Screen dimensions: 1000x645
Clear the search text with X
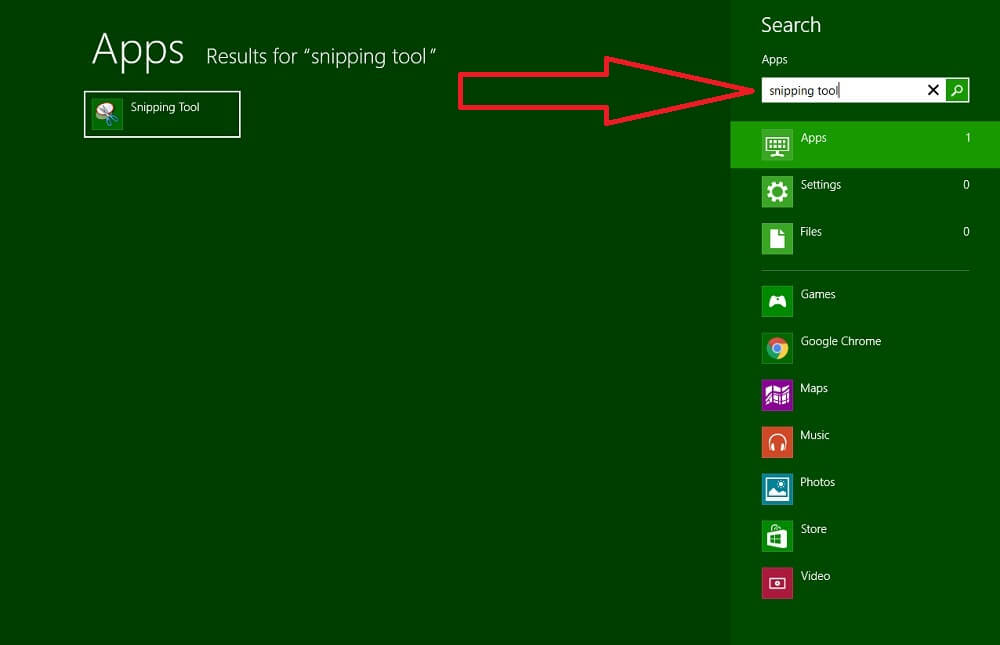(x=933, y=90)
